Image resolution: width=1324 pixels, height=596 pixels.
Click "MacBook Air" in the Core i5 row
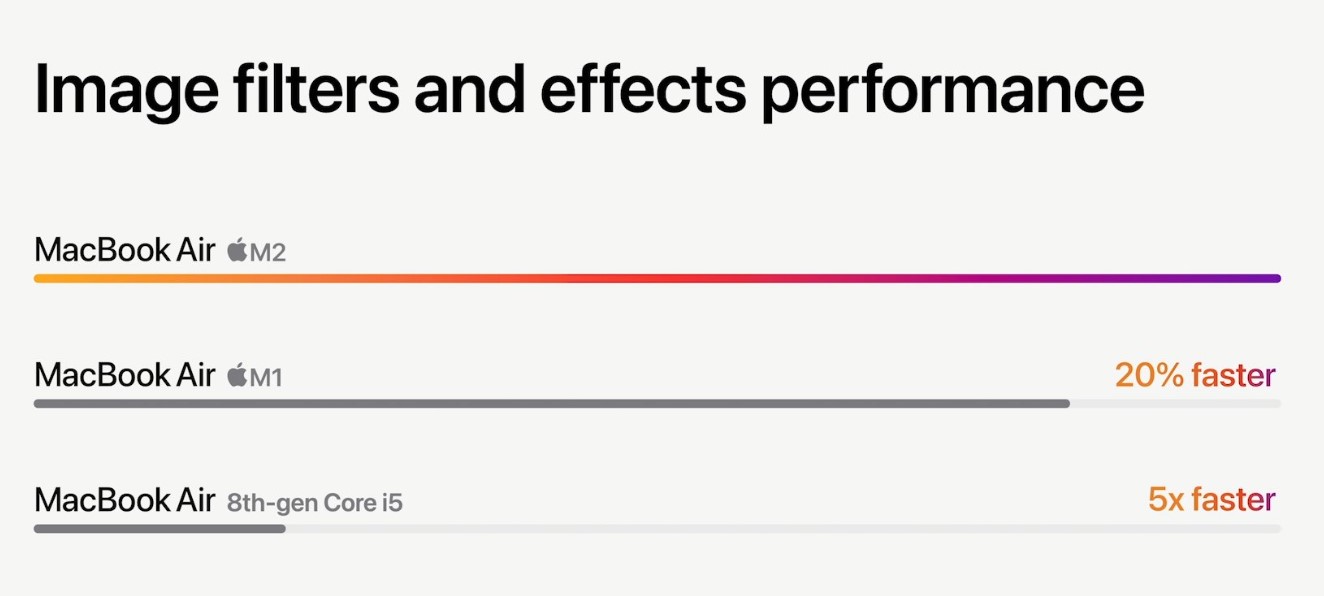tap(124, 499)
